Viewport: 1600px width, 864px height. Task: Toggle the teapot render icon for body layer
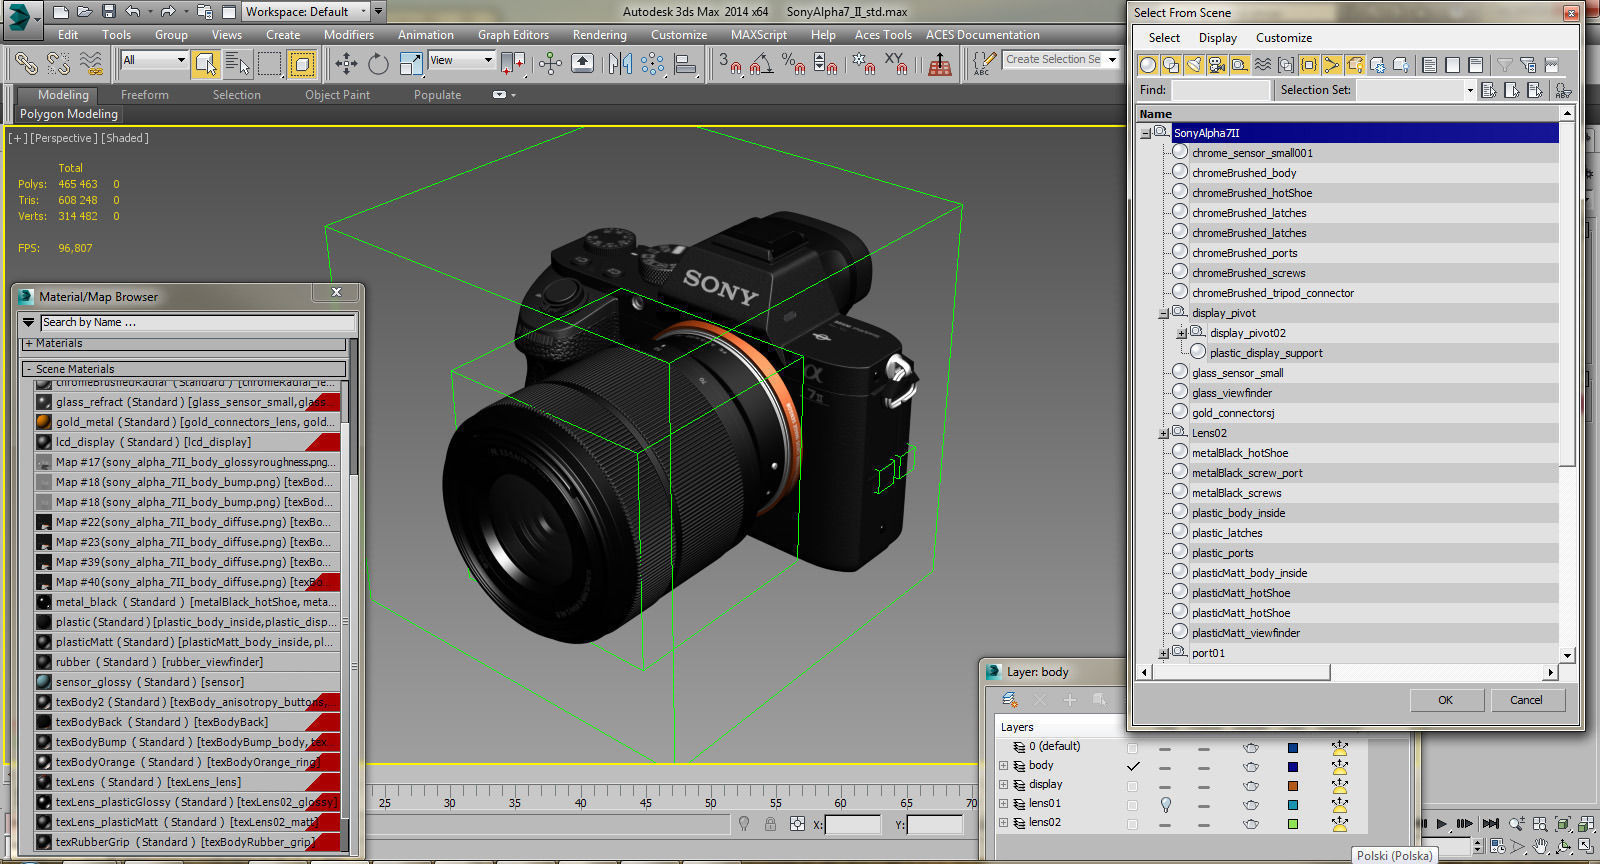pos(1250,766)
